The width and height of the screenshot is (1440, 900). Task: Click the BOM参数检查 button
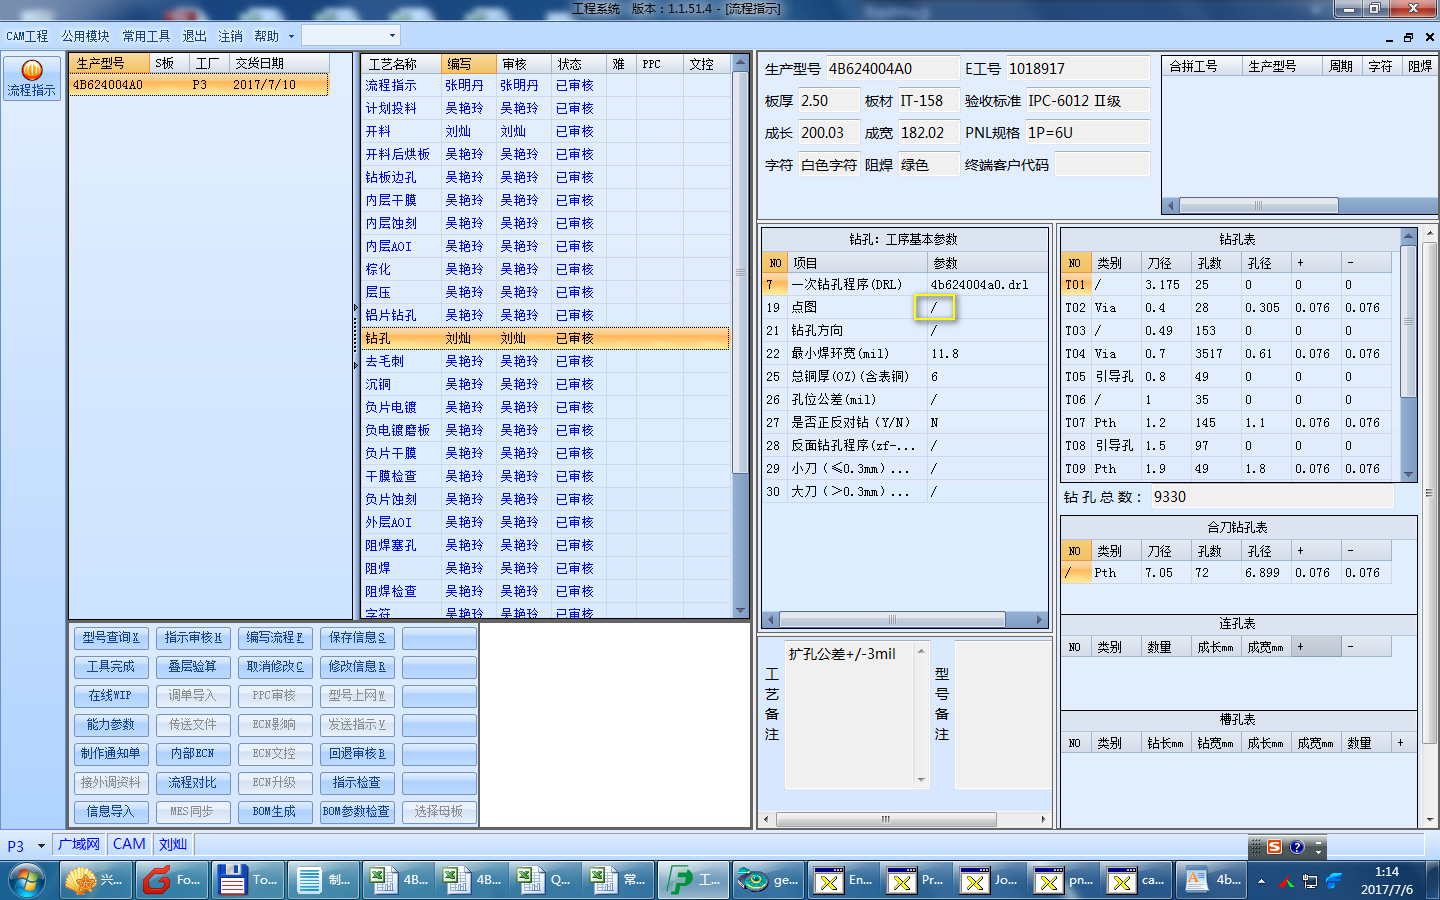(357, 812)
